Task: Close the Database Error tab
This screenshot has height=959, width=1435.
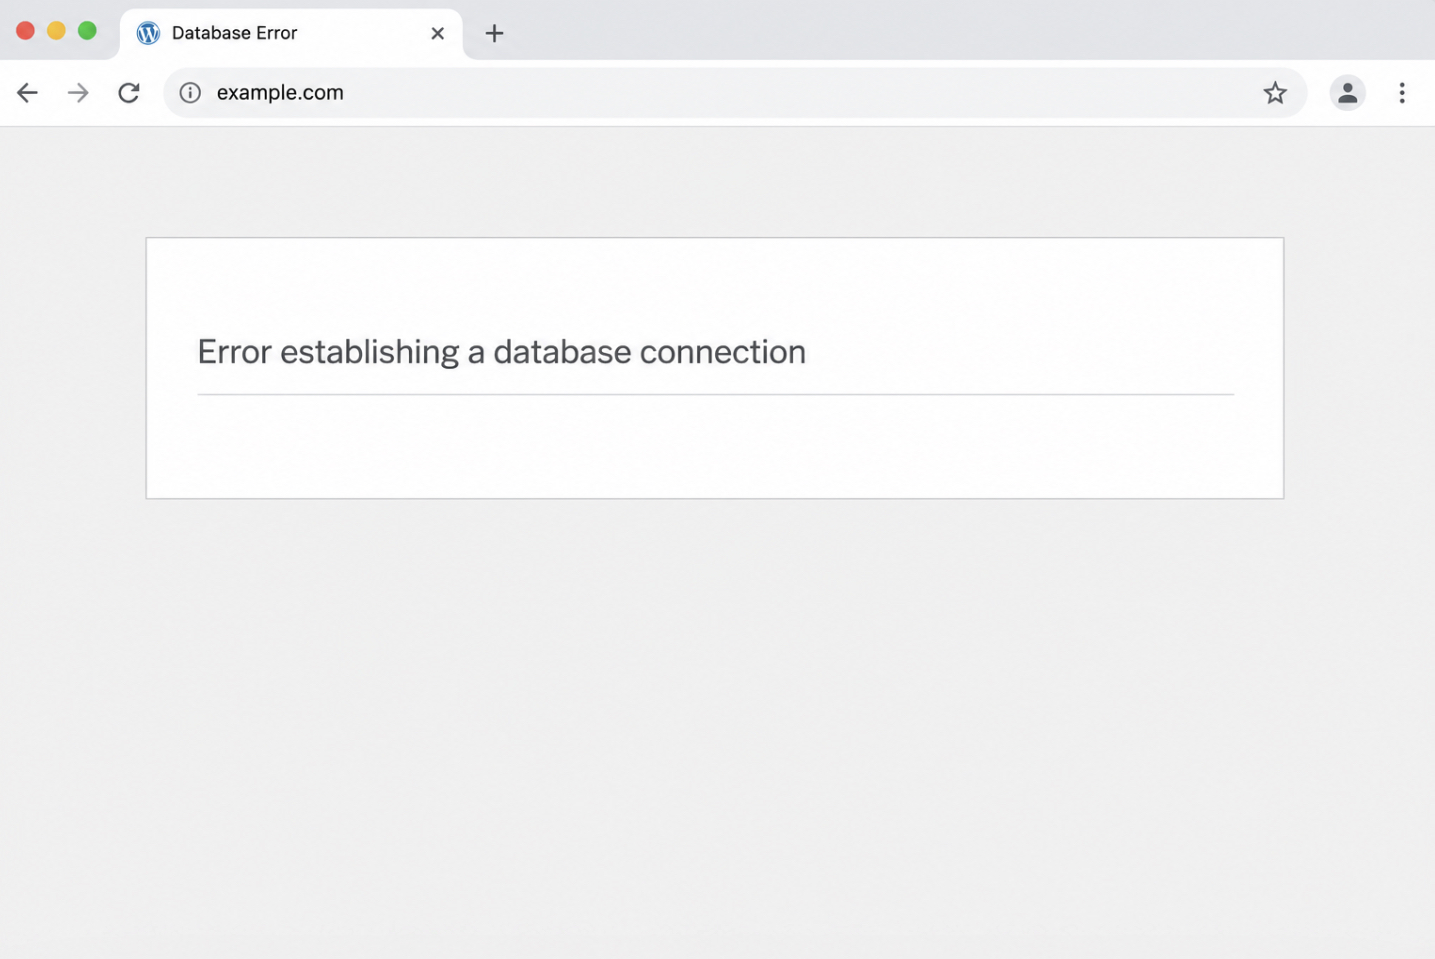Action: (x=437, y=33)
